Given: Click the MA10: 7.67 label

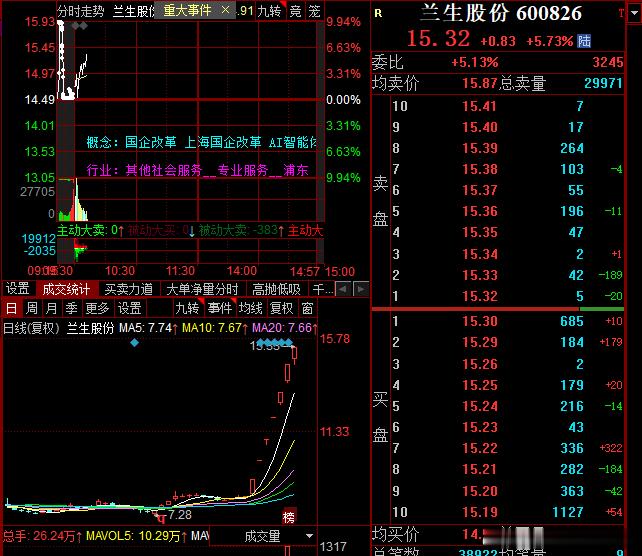Looking at the screenshot, I should [x=215, y=328].
